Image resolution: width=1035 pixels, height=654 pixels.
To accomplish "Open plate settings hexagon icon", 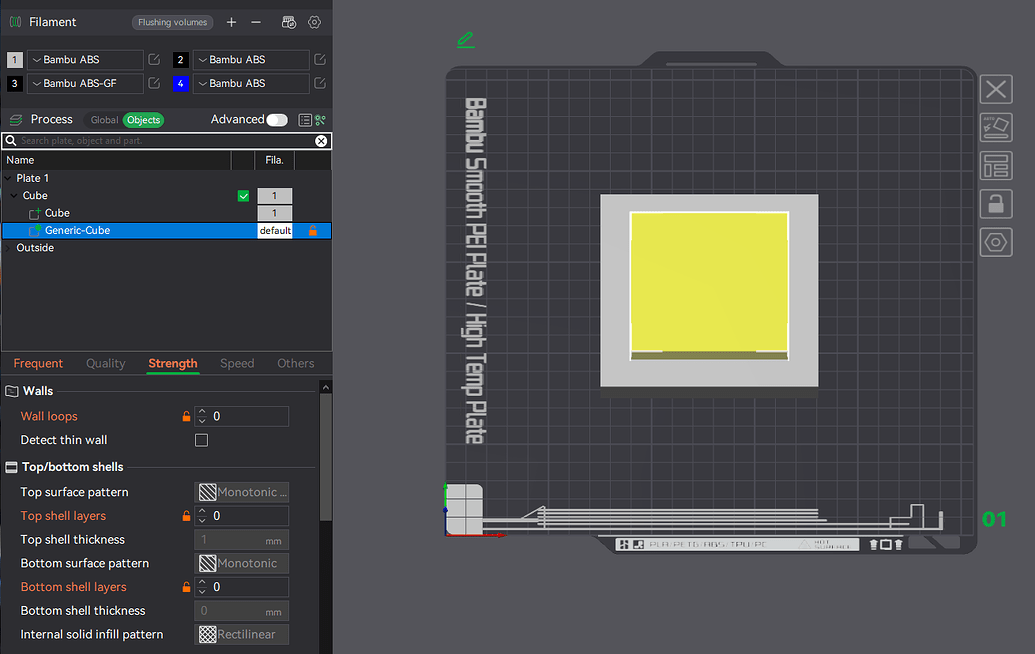I will coord(996,242).
